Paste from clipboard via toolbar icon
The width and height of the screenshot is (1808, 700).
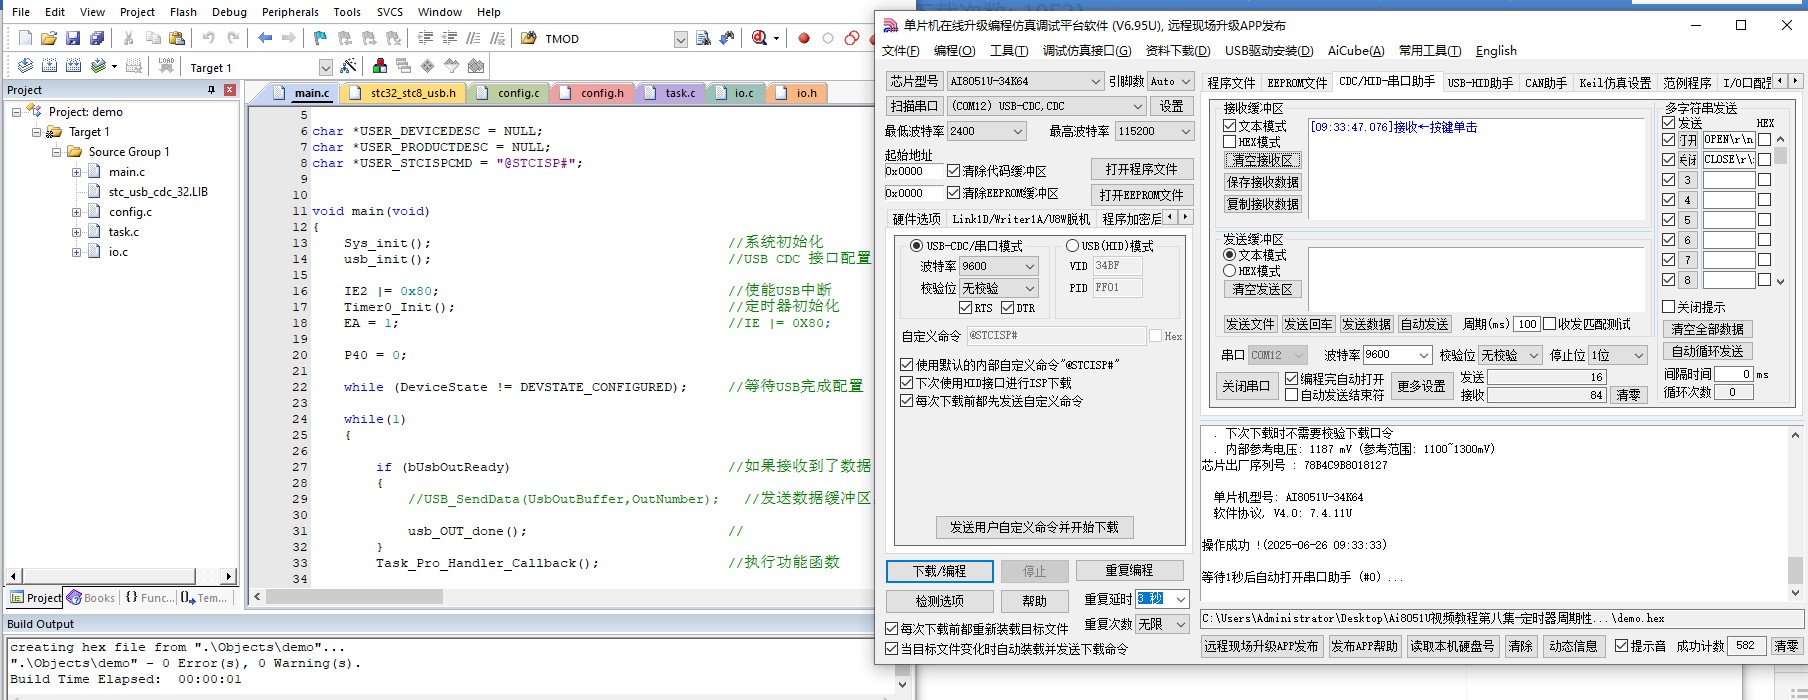tap(177, 38)
